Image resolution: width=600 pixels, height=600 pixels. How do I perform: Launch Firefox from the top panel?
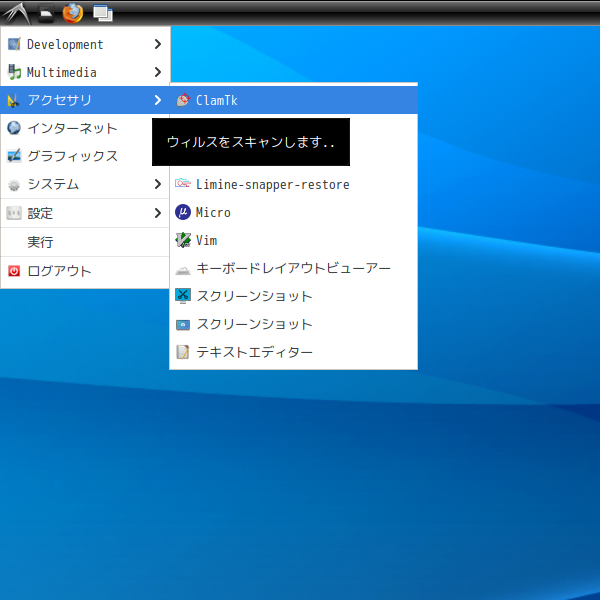73,13
